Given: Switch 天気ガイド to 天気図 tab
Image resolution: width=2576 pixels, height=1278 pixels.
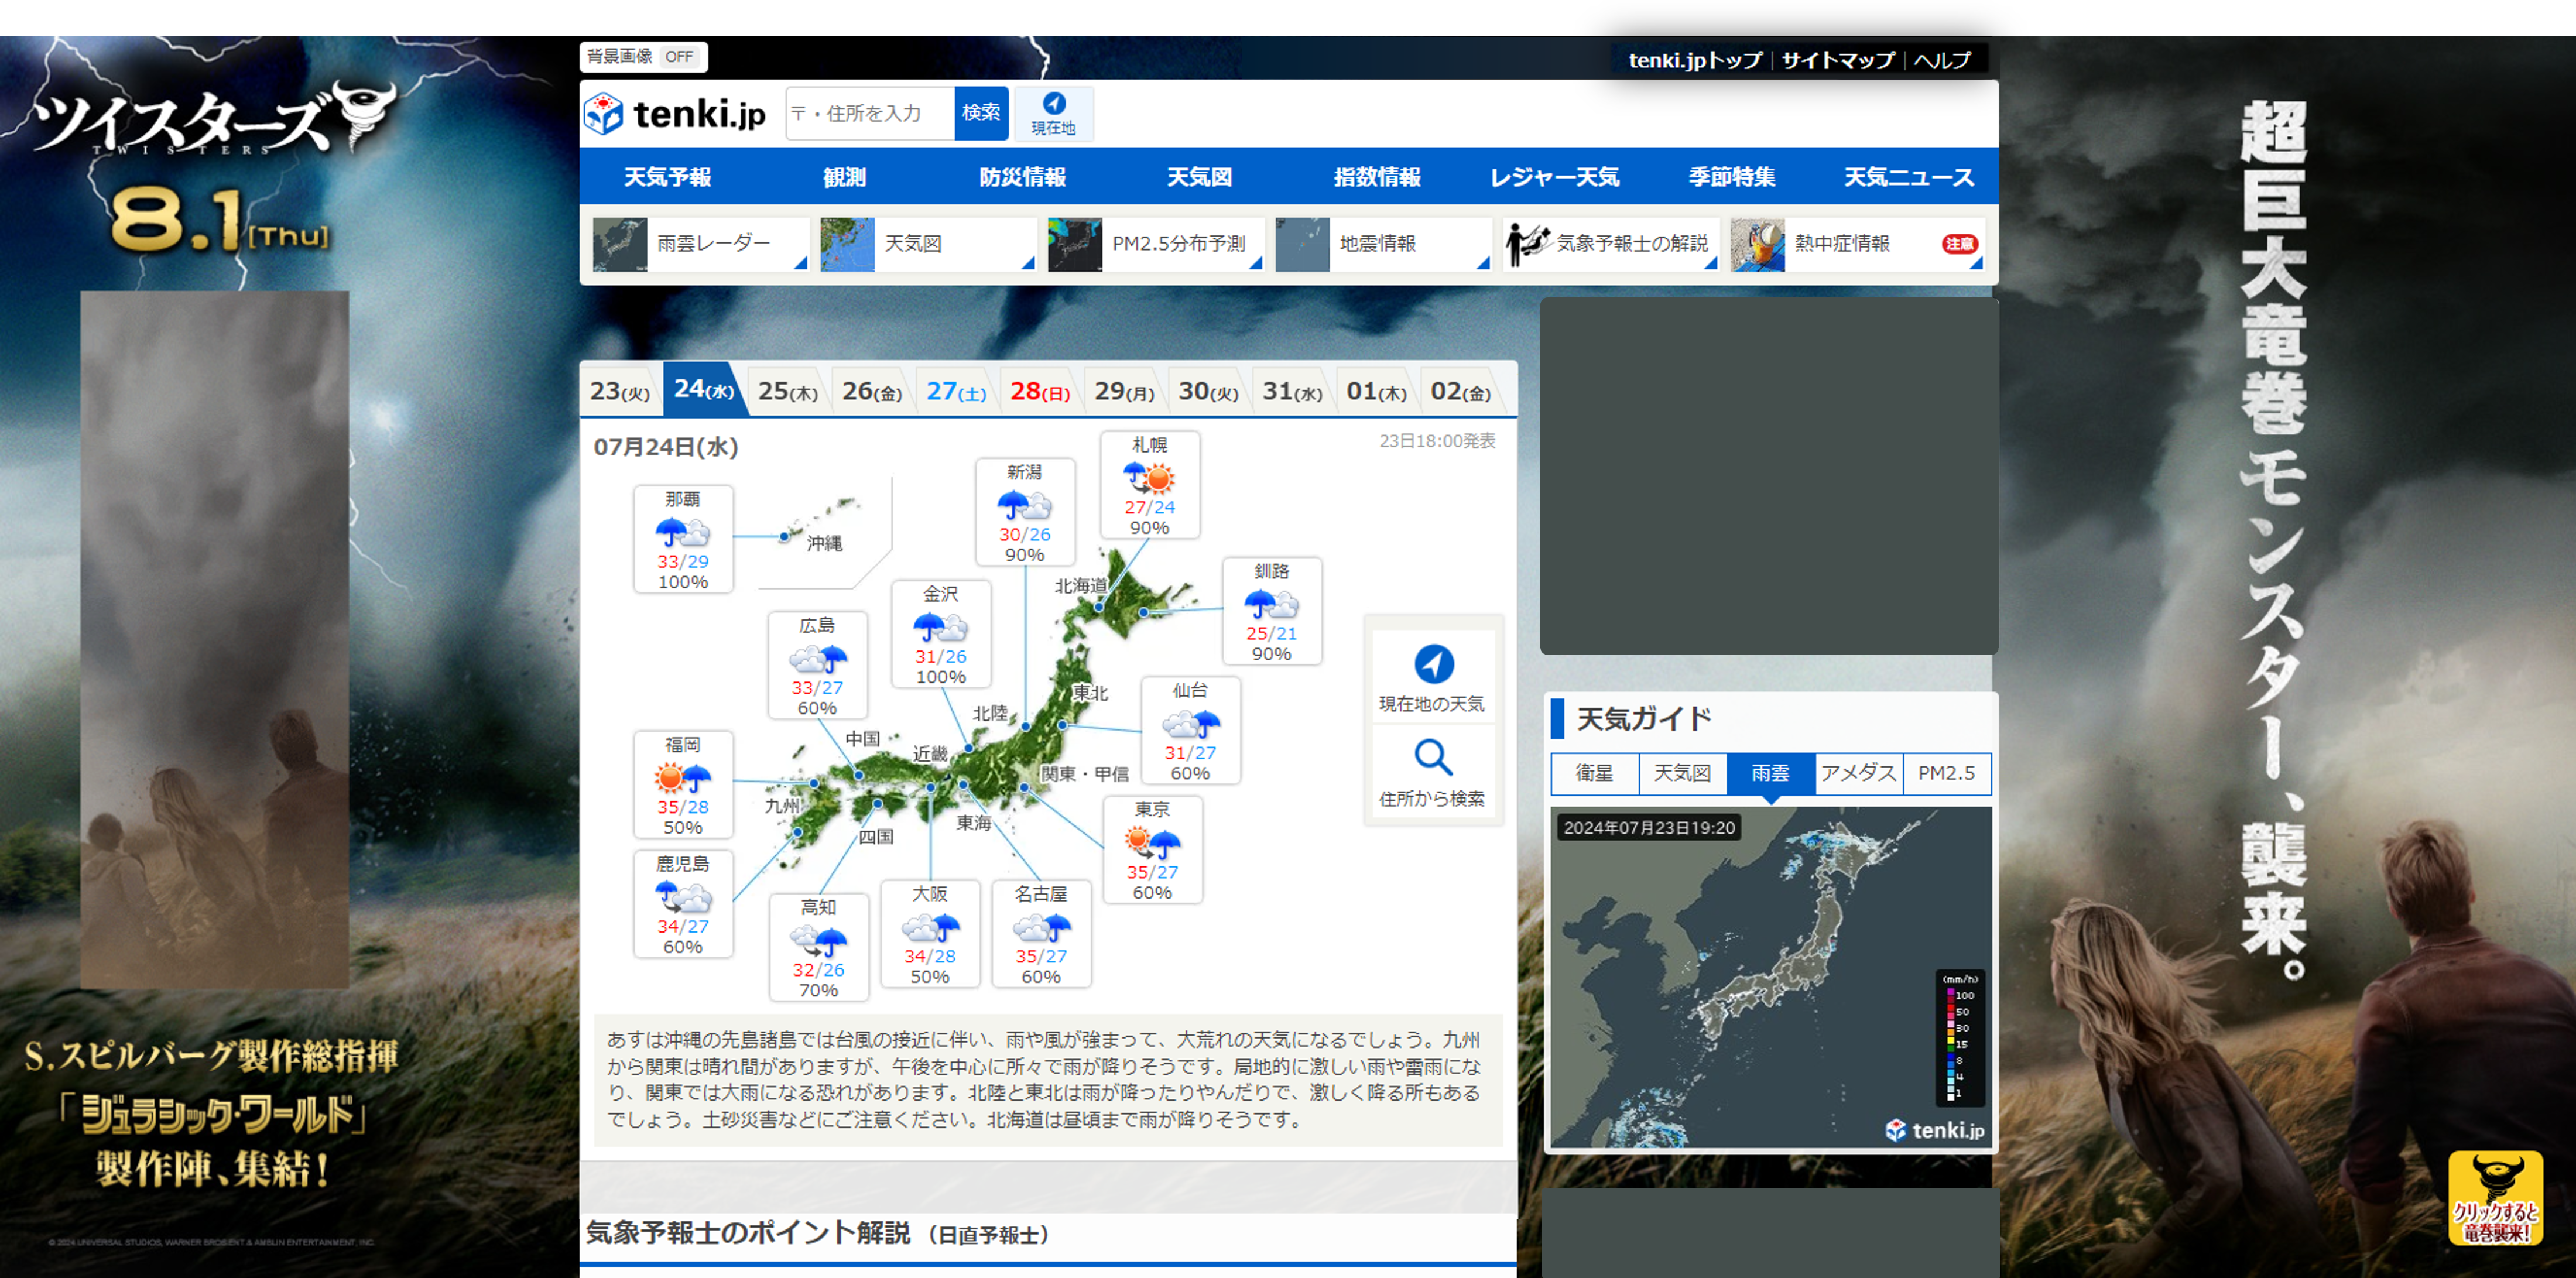Looking at the screenshot, I should coord(1682,773).
